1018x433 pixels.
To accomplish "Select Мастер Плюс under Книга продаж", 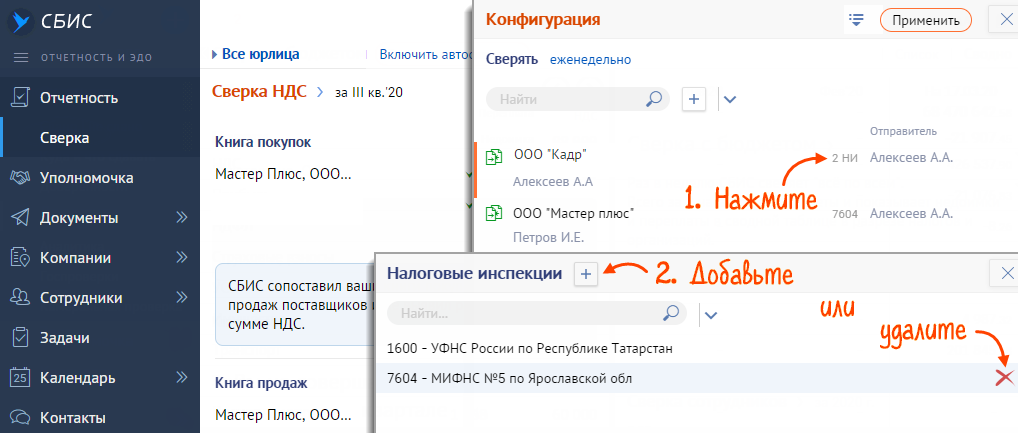I will coord(283,414).
